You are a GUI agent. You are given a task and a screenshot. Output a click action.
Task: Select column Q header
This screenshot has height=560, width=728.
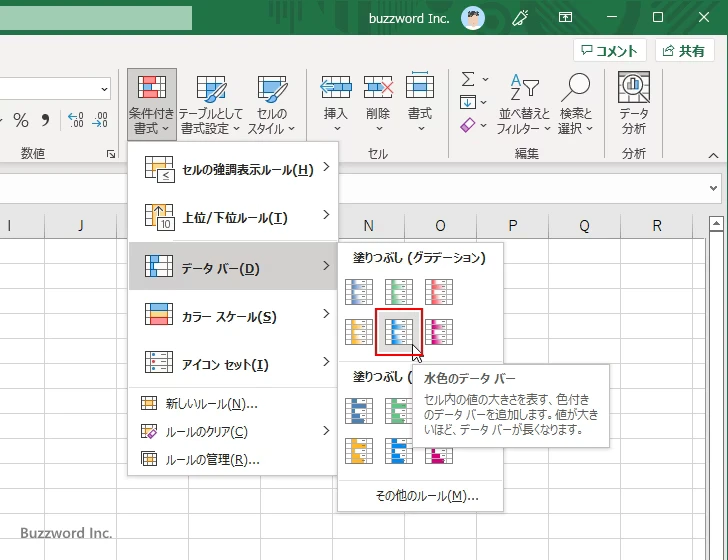pos(585,226)
